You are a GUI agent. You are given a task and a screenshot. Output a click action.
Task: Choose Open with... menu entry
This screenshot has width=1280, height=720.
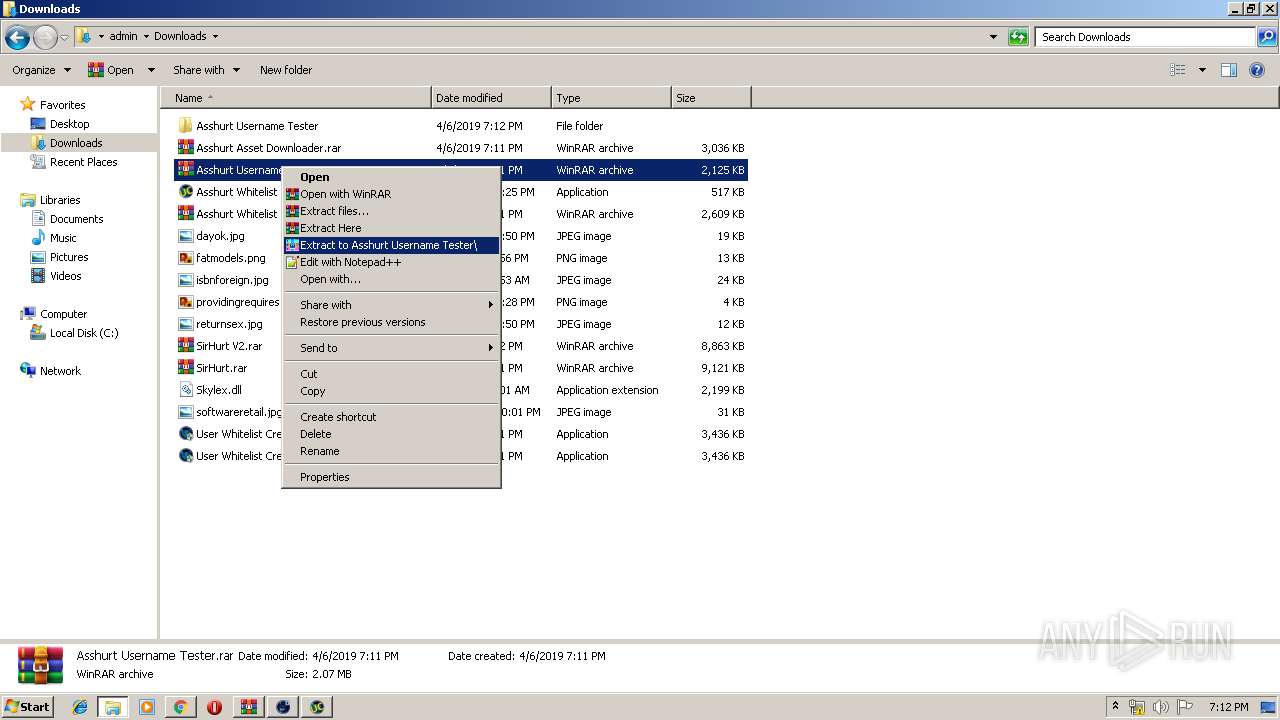(x=391, y=279)
